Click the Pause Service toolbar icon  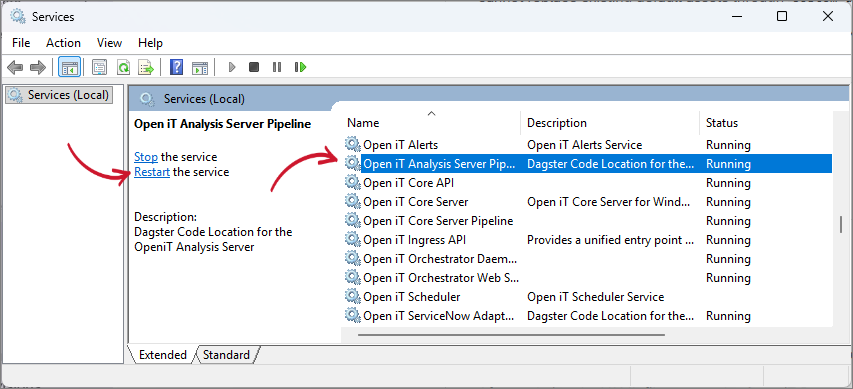277,67
